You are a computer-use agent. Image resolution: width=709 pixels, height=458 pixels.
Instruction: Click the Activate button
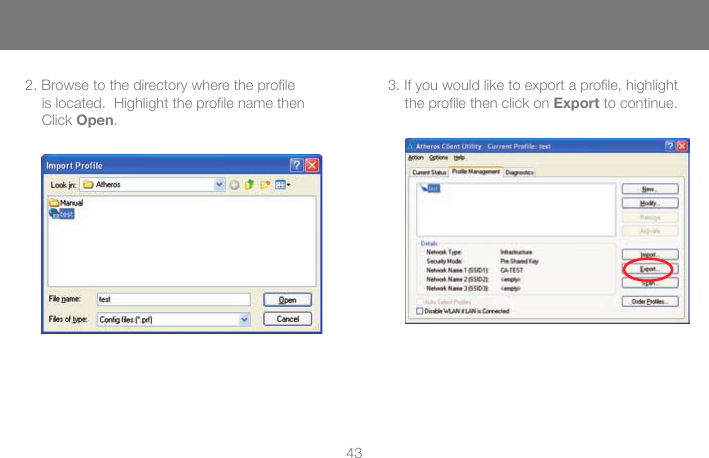[650, 231]
